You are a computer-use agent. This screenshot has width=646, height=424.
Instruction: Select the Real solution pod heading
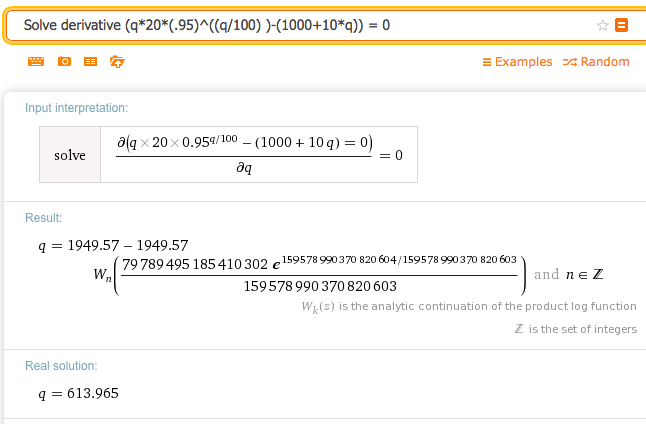(x=61, y=367)
